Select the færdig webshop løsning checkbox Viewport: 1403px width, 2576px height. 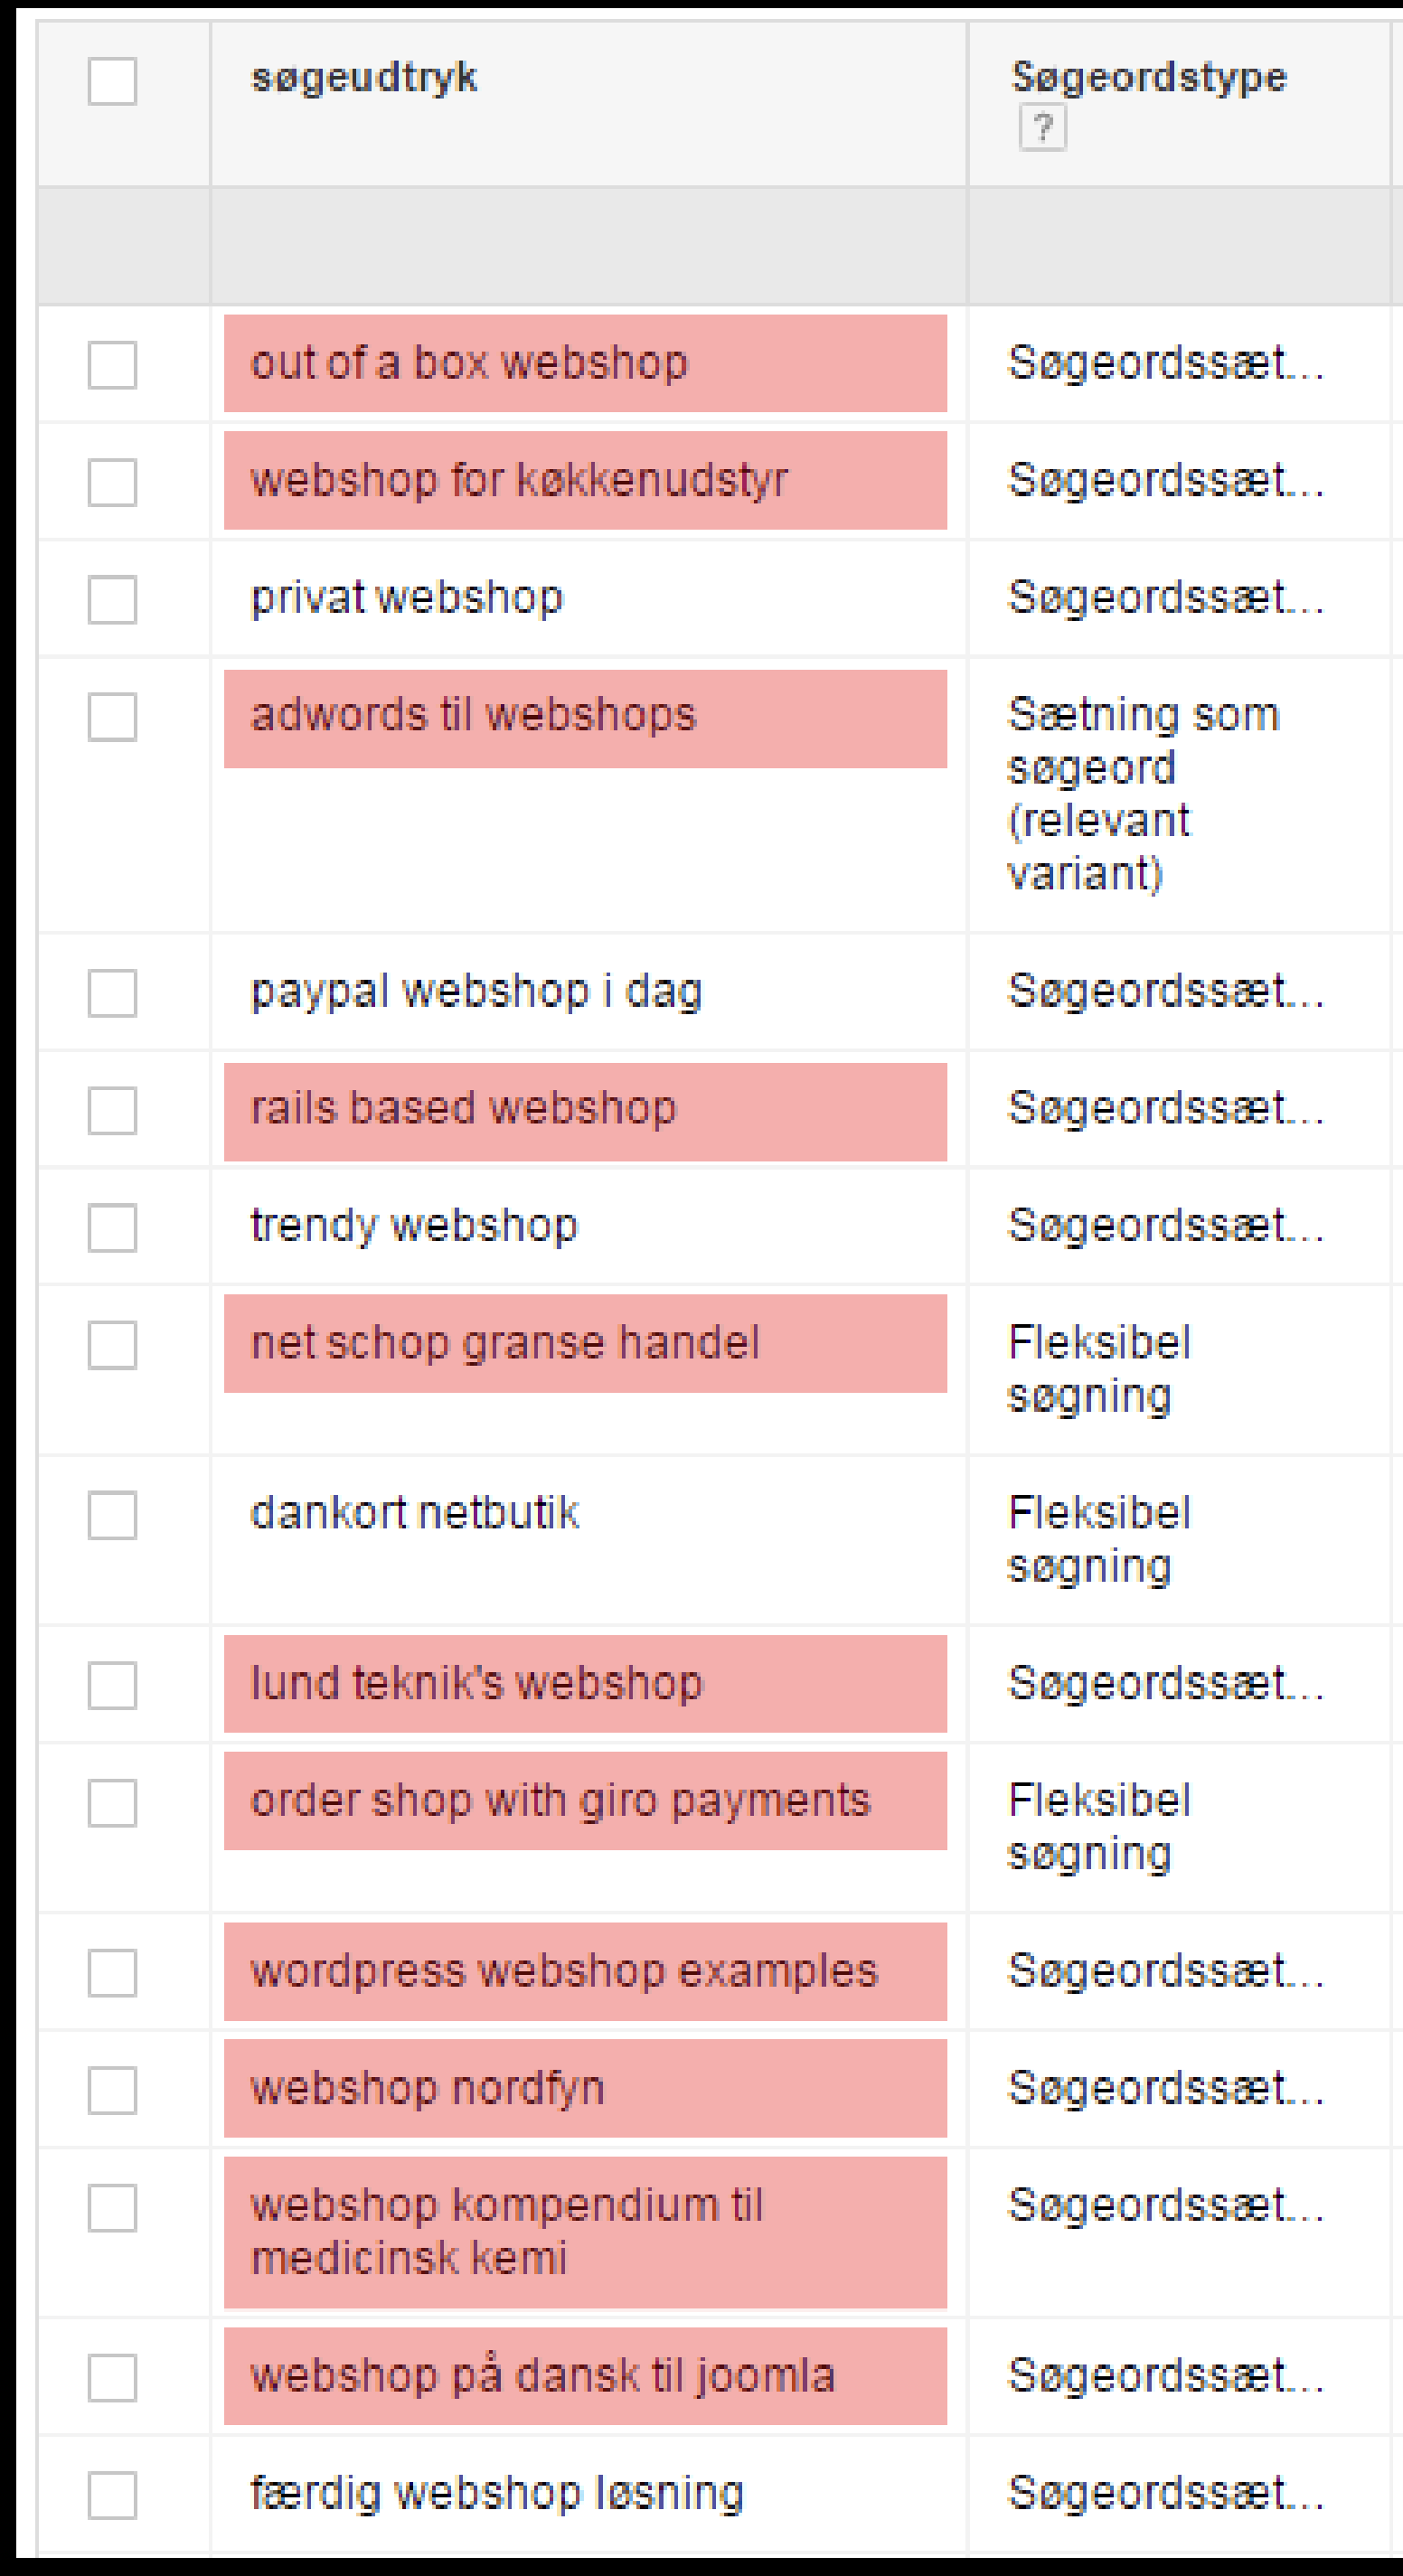pos(112,2495)
